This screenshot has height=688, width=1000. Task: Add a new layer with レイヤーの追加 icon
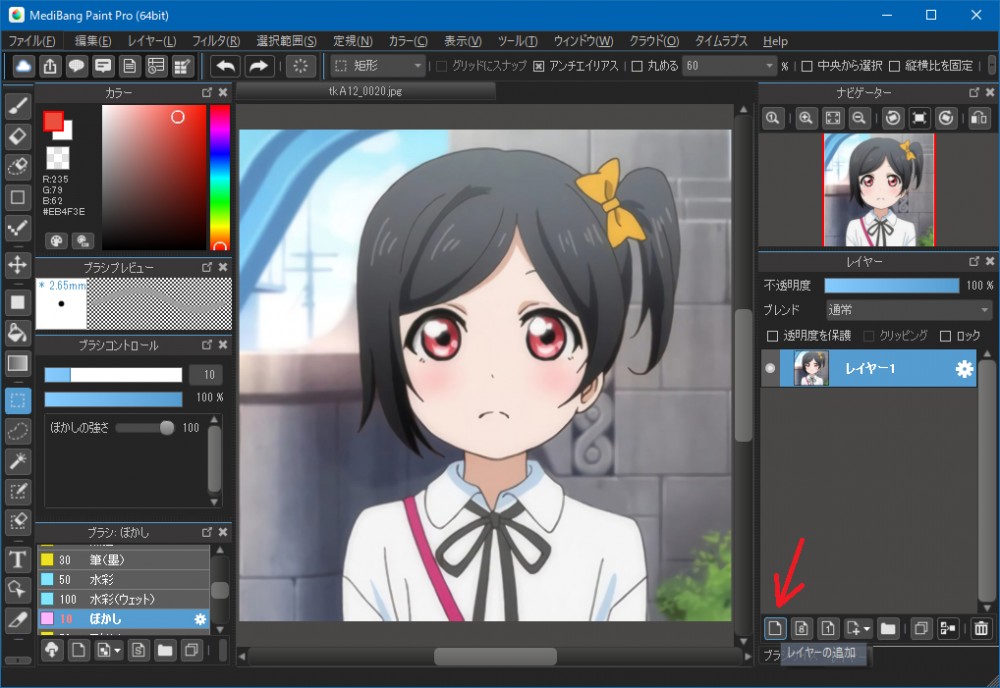[775, 629]
